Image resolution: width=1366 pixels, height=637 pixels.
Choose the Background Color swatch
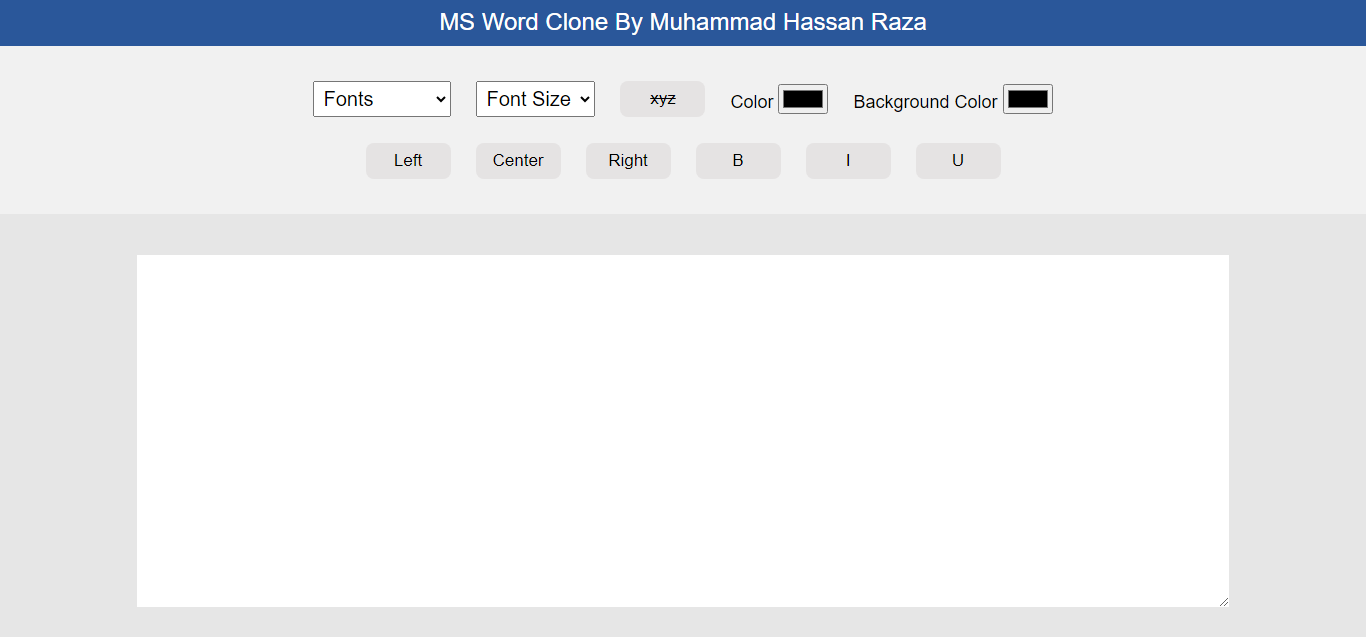1028,98
